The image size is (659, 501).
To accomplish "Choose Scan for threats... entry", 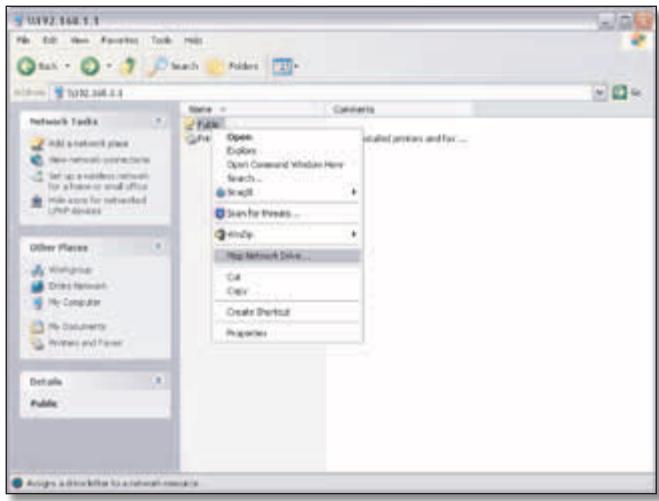I will [x=287, y=214].
